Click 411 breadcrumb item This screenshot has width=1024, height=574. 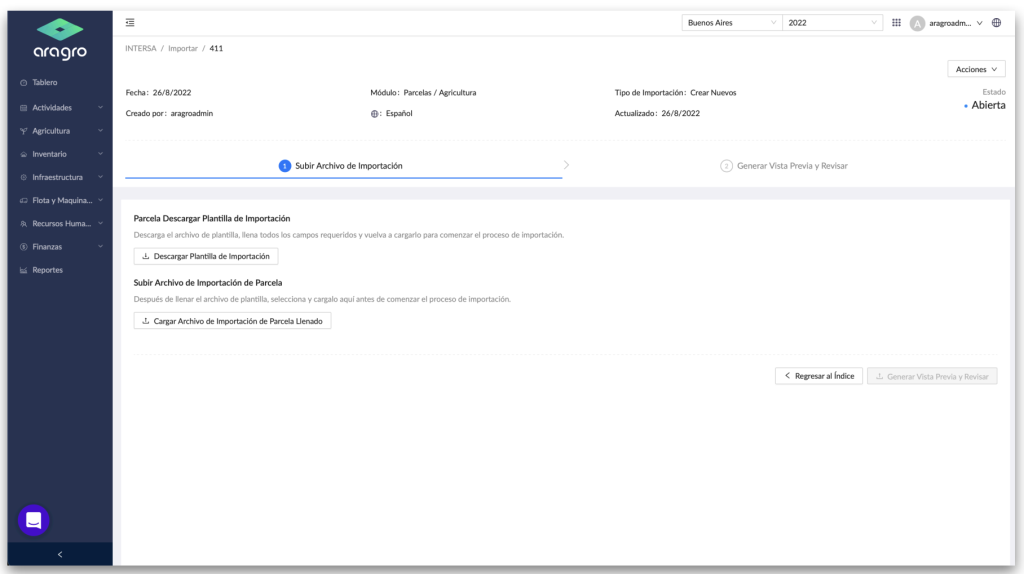[x=216, y=48]
